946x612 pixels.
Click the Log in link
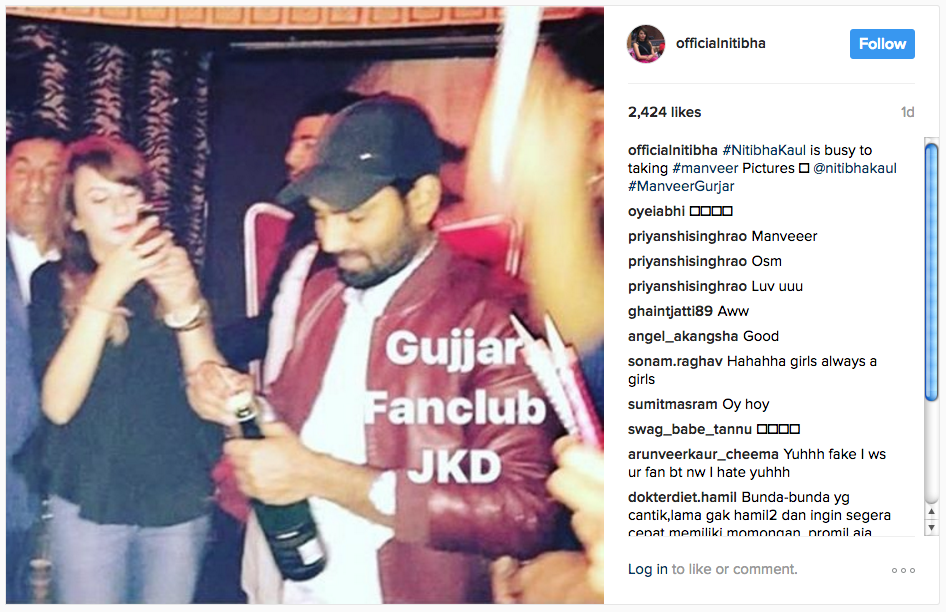pyautogui.click(x=647, y=569)
